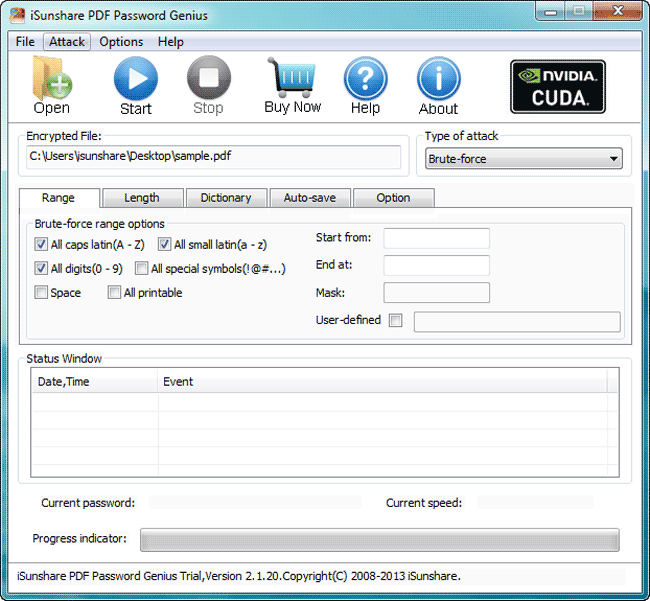Image resolution: width=650 pixels, height=601 pixels.
Task: Click the grey Stop icon
Action: pos(209,78)
